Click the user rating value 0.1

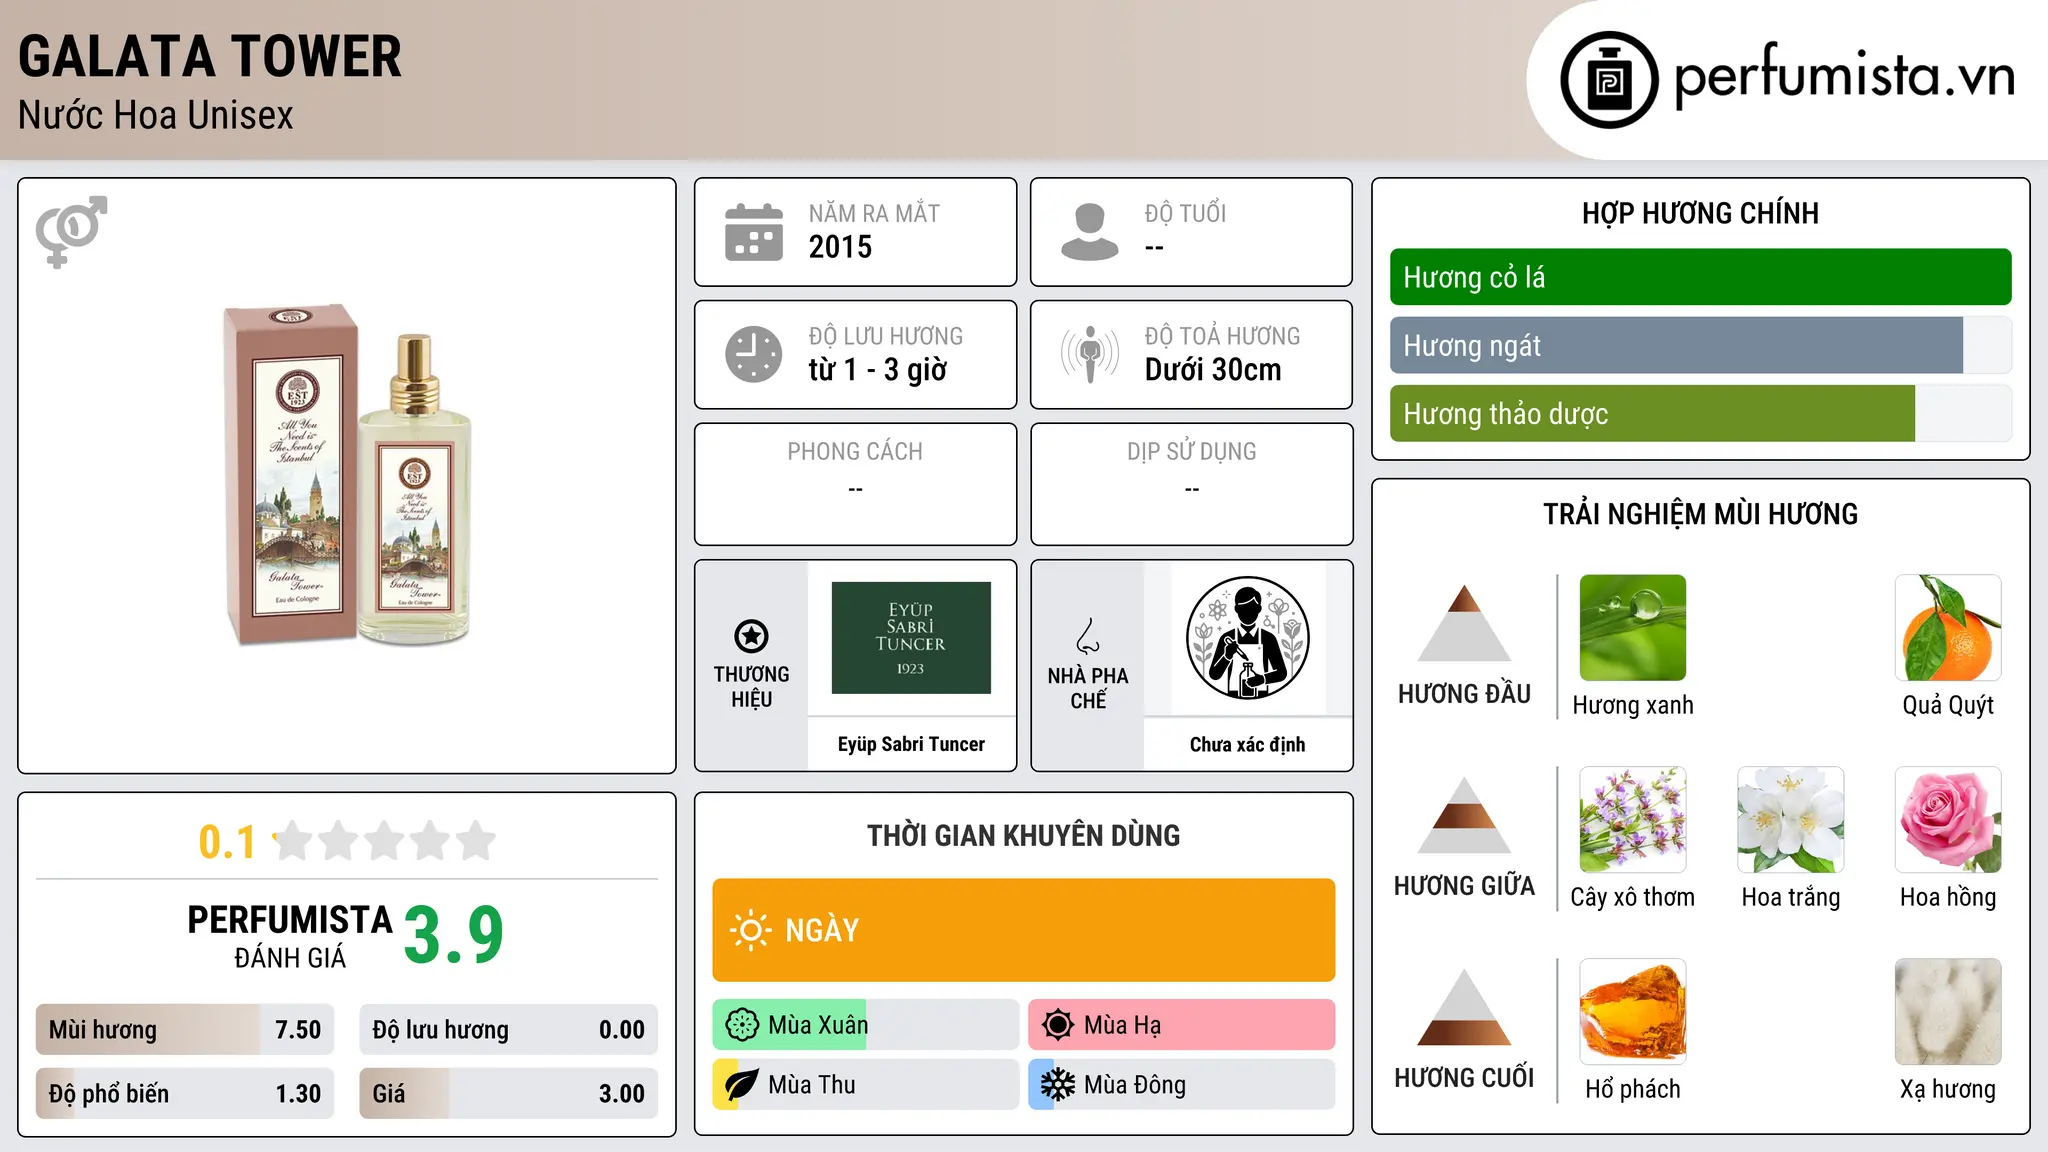pyautogui.click(x=227, y=842)
